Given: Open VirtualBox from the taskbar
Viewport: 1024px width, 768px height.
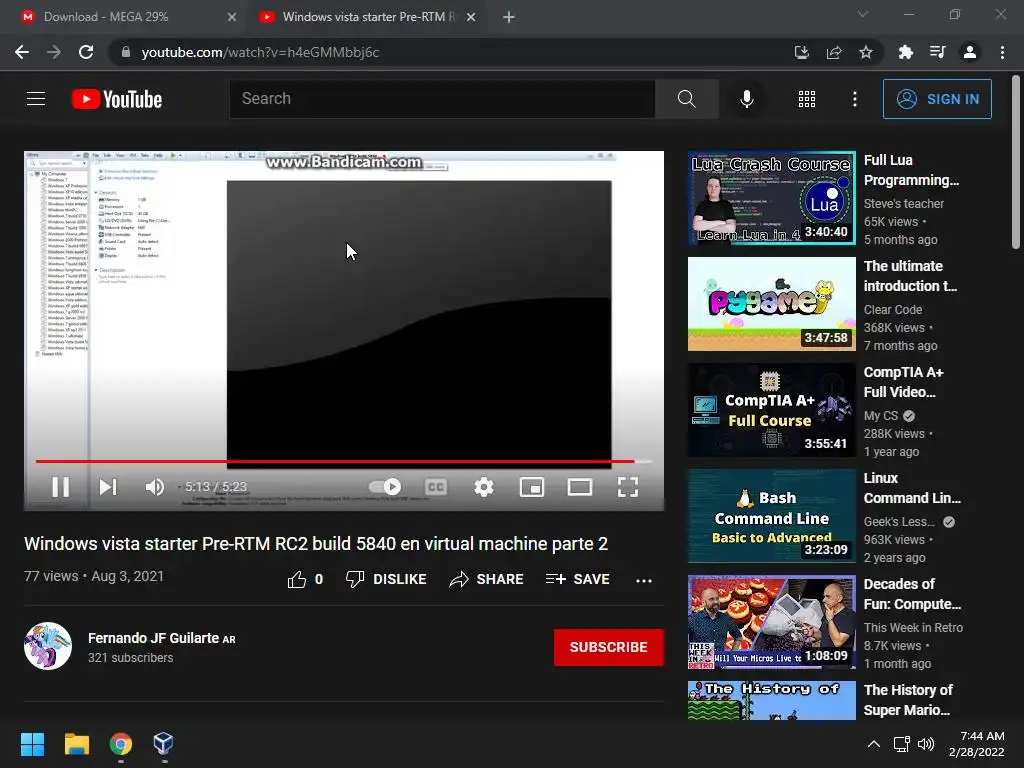Looking at the screenshot, I should tap(163, 744).
